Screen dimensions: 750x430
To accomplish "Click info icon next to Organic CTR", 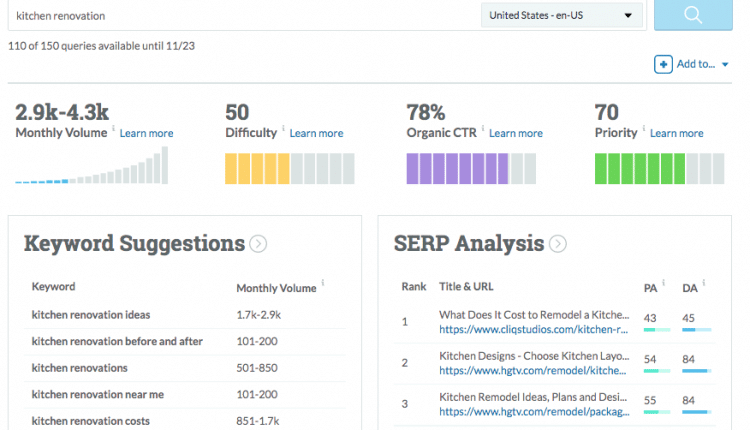I will pyautogui.click(x=483, y=128).
